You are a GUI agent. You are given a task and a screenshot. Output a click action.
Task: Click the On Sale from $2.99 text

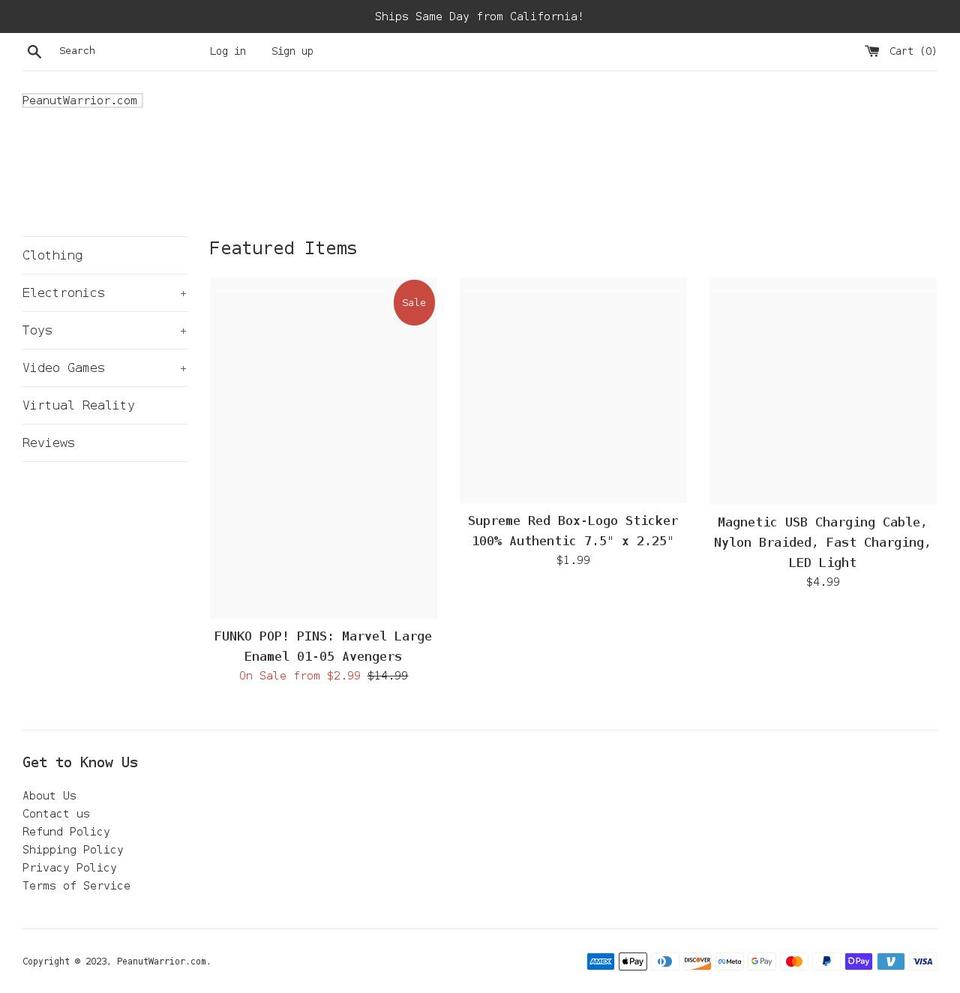300,676
